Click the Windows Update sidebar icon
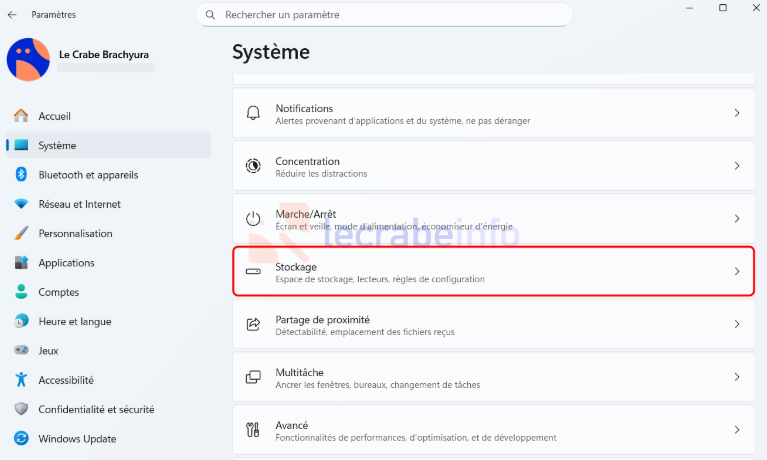 coord(21,439)
